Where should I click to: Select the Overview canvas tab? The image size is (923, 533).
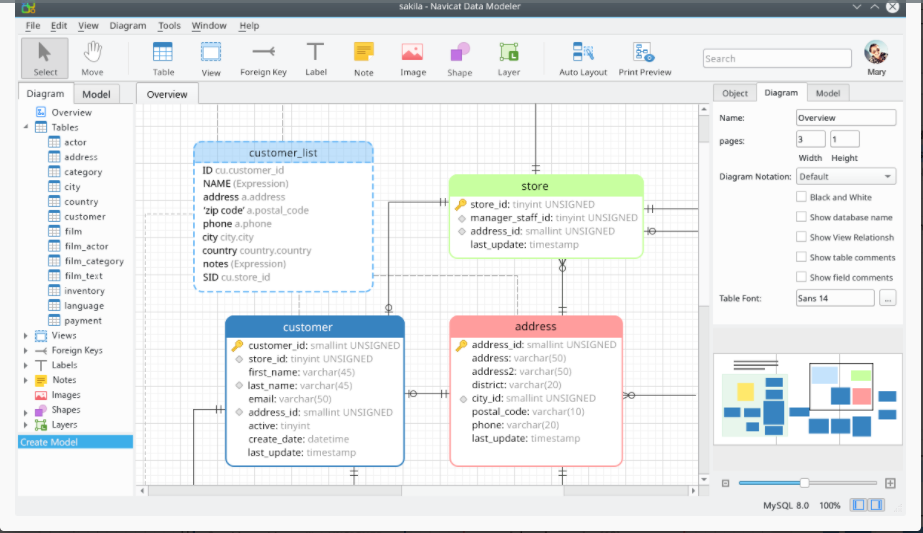167,94
